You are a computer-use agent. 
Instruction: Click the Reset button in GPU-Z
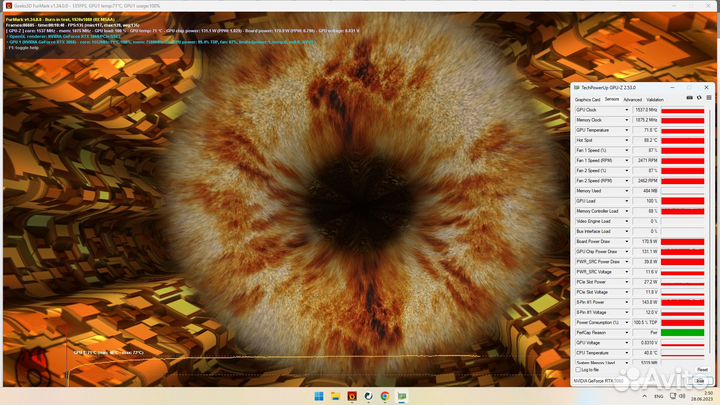pos(702,369)
